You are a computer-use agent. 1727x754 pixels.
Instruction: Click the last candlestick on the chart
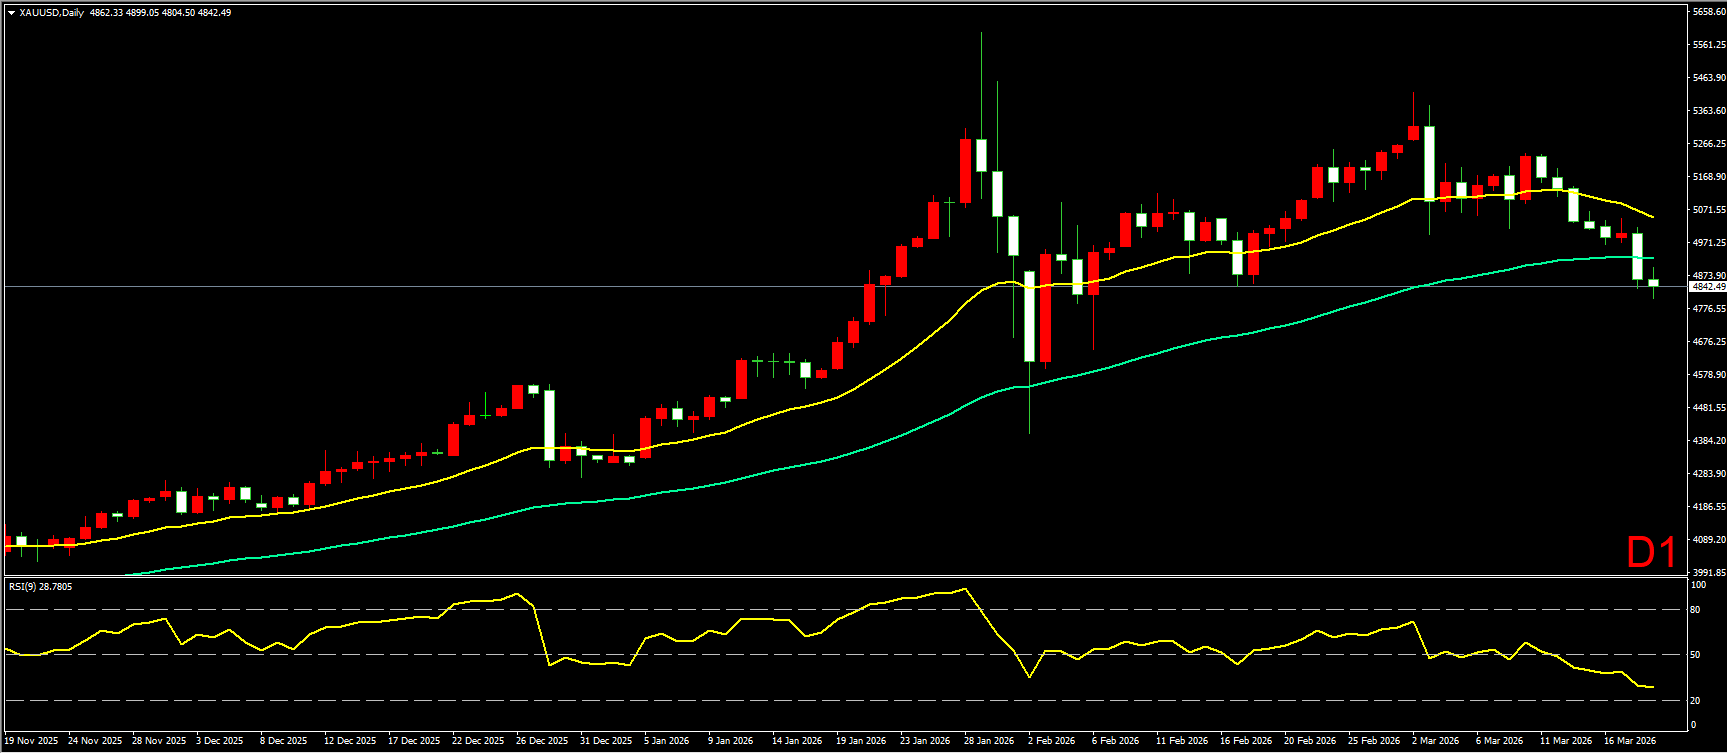pos(1653,284)
